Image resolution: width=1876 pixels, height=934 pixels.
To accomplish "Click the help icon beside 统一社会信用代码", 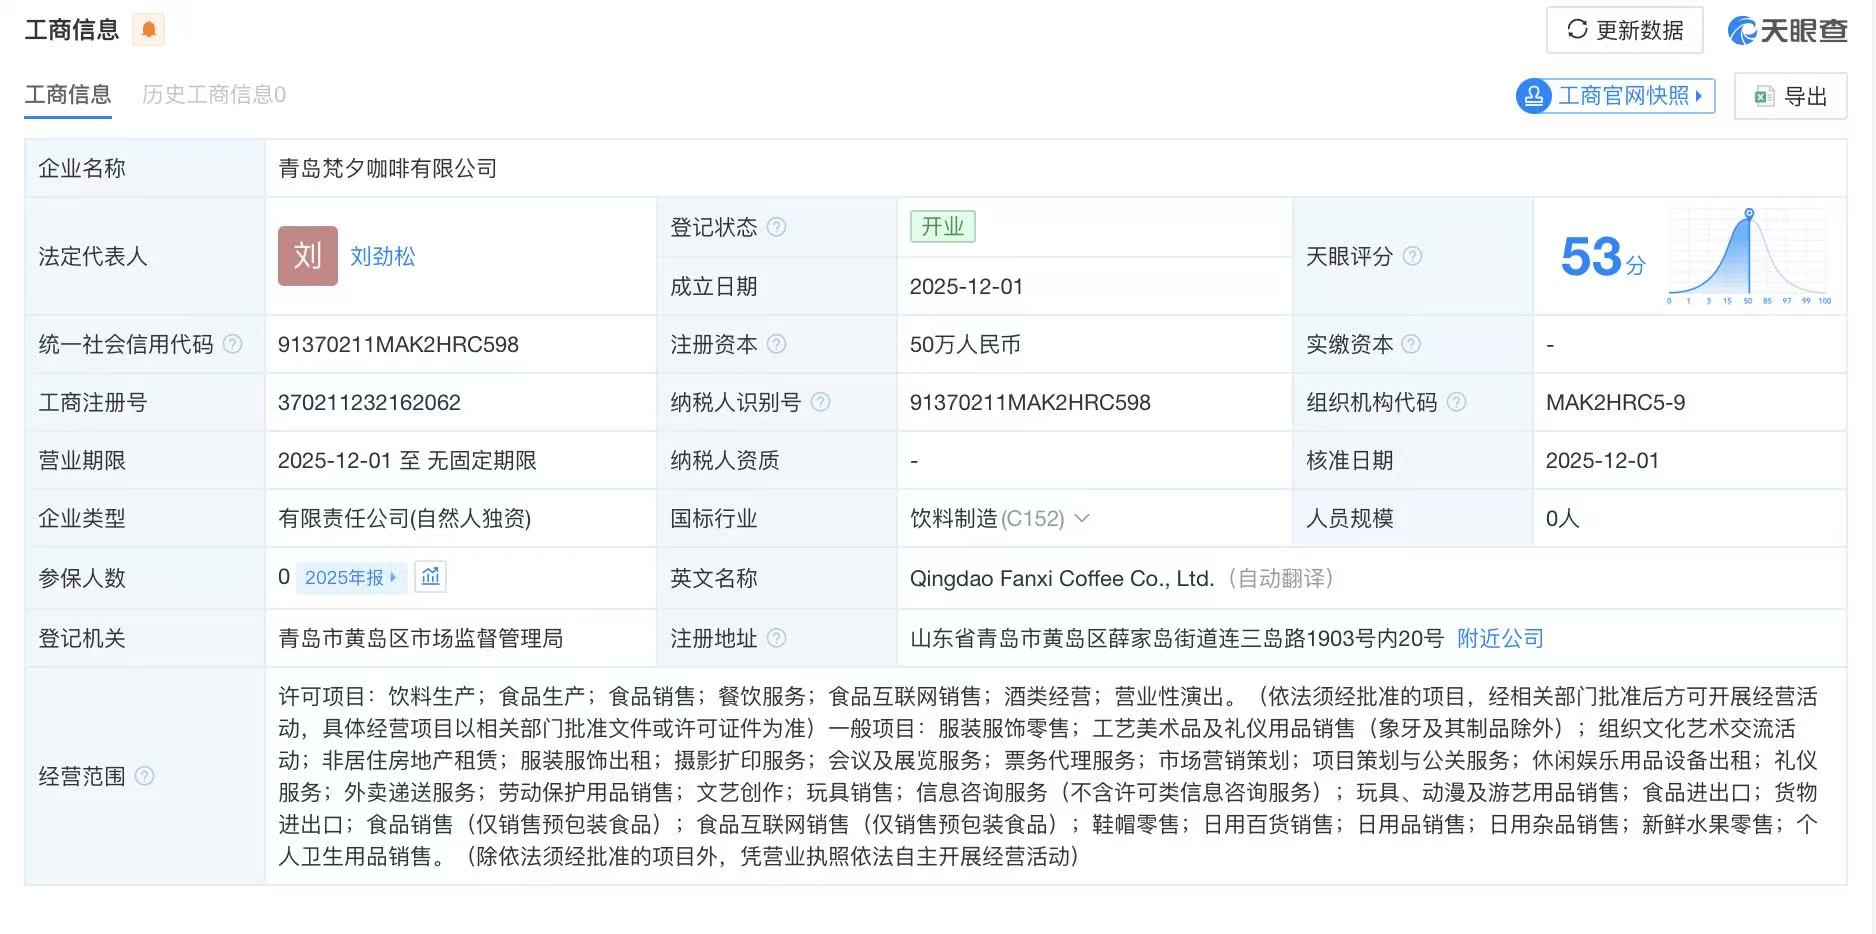I will (x=232, y=344).
